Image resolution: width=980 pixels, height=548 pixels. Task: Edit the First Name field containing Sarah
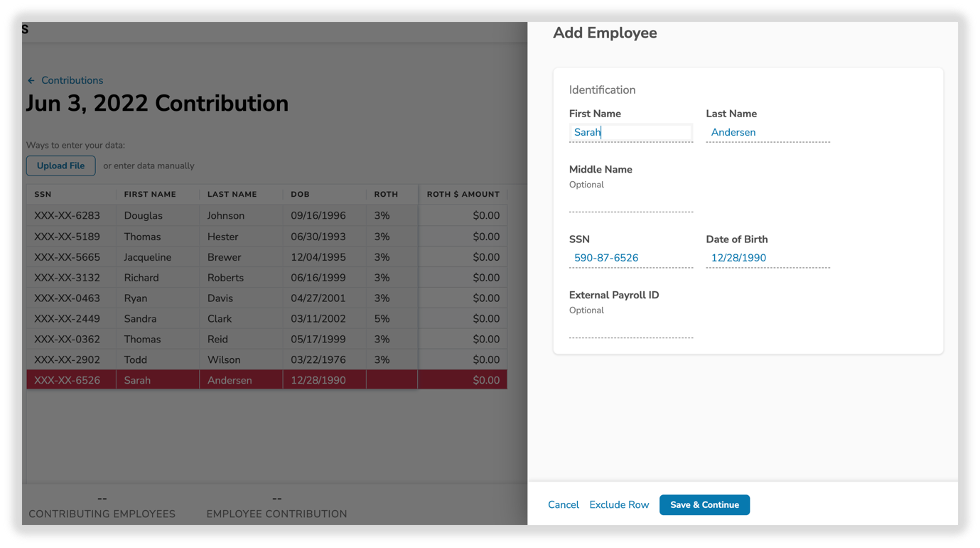pos(630,132)
